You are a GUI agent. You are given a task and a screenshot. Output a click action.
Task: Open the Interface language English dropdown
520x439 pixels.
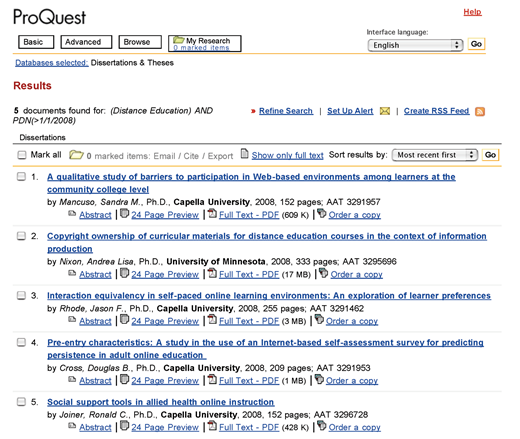pos(415,45)
